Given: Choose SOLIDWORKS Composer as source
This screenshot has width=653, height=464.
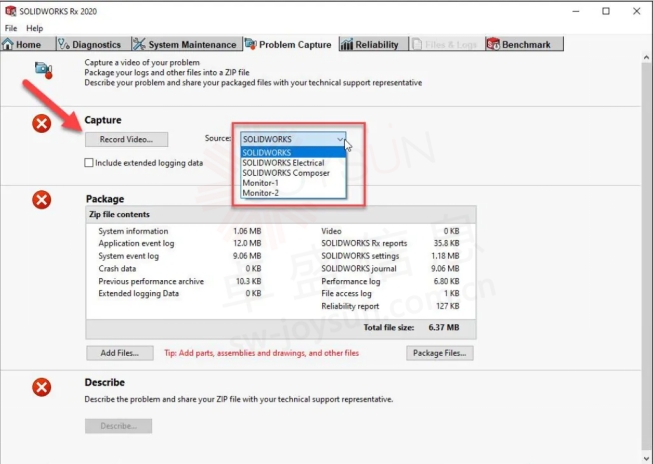Looking at the screenshot, I should (293, 173).
